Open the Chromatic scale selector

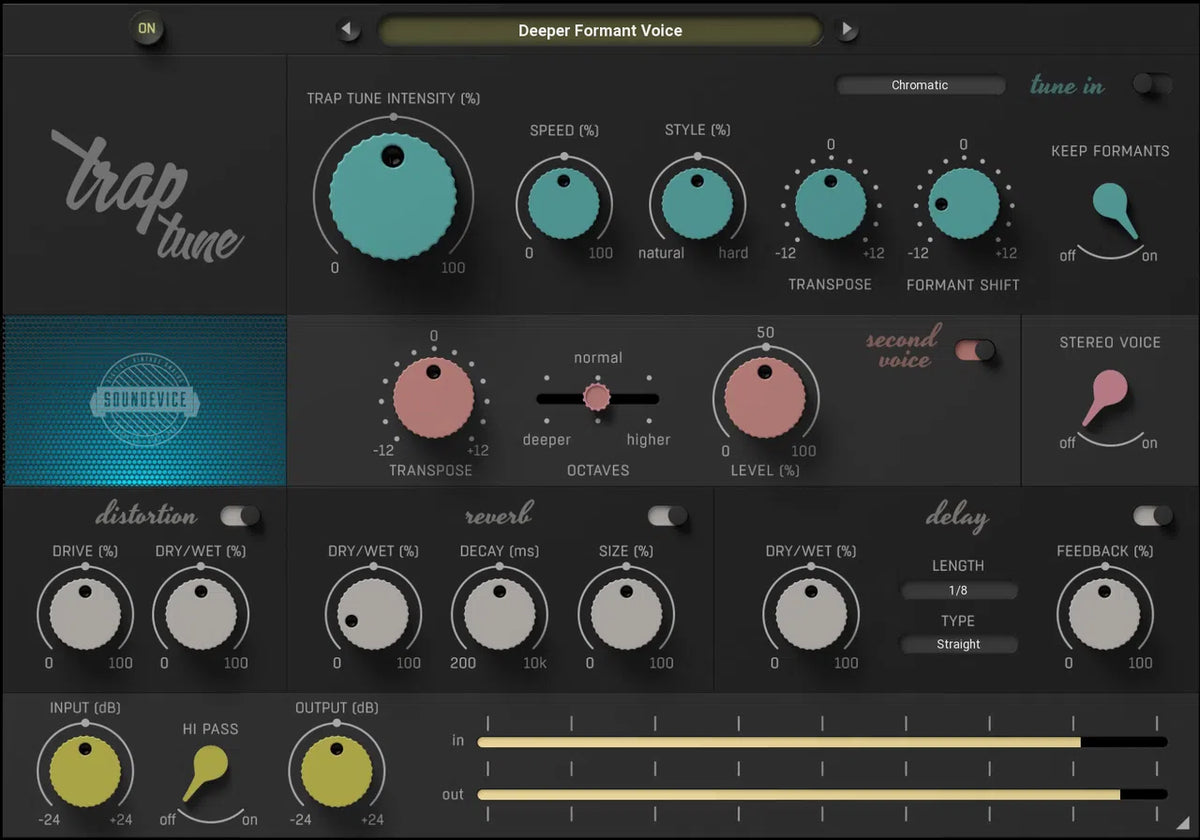click(x=919, y=85)
